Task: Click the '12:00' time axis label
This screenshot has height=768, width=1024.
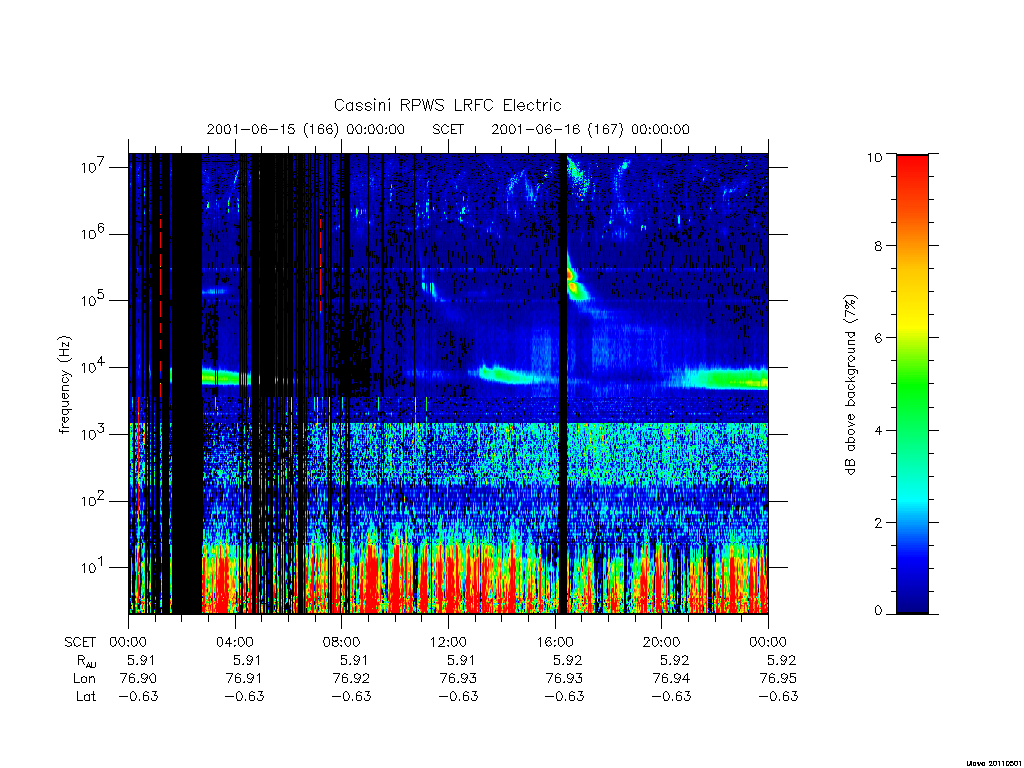Action: coord(448,642)
